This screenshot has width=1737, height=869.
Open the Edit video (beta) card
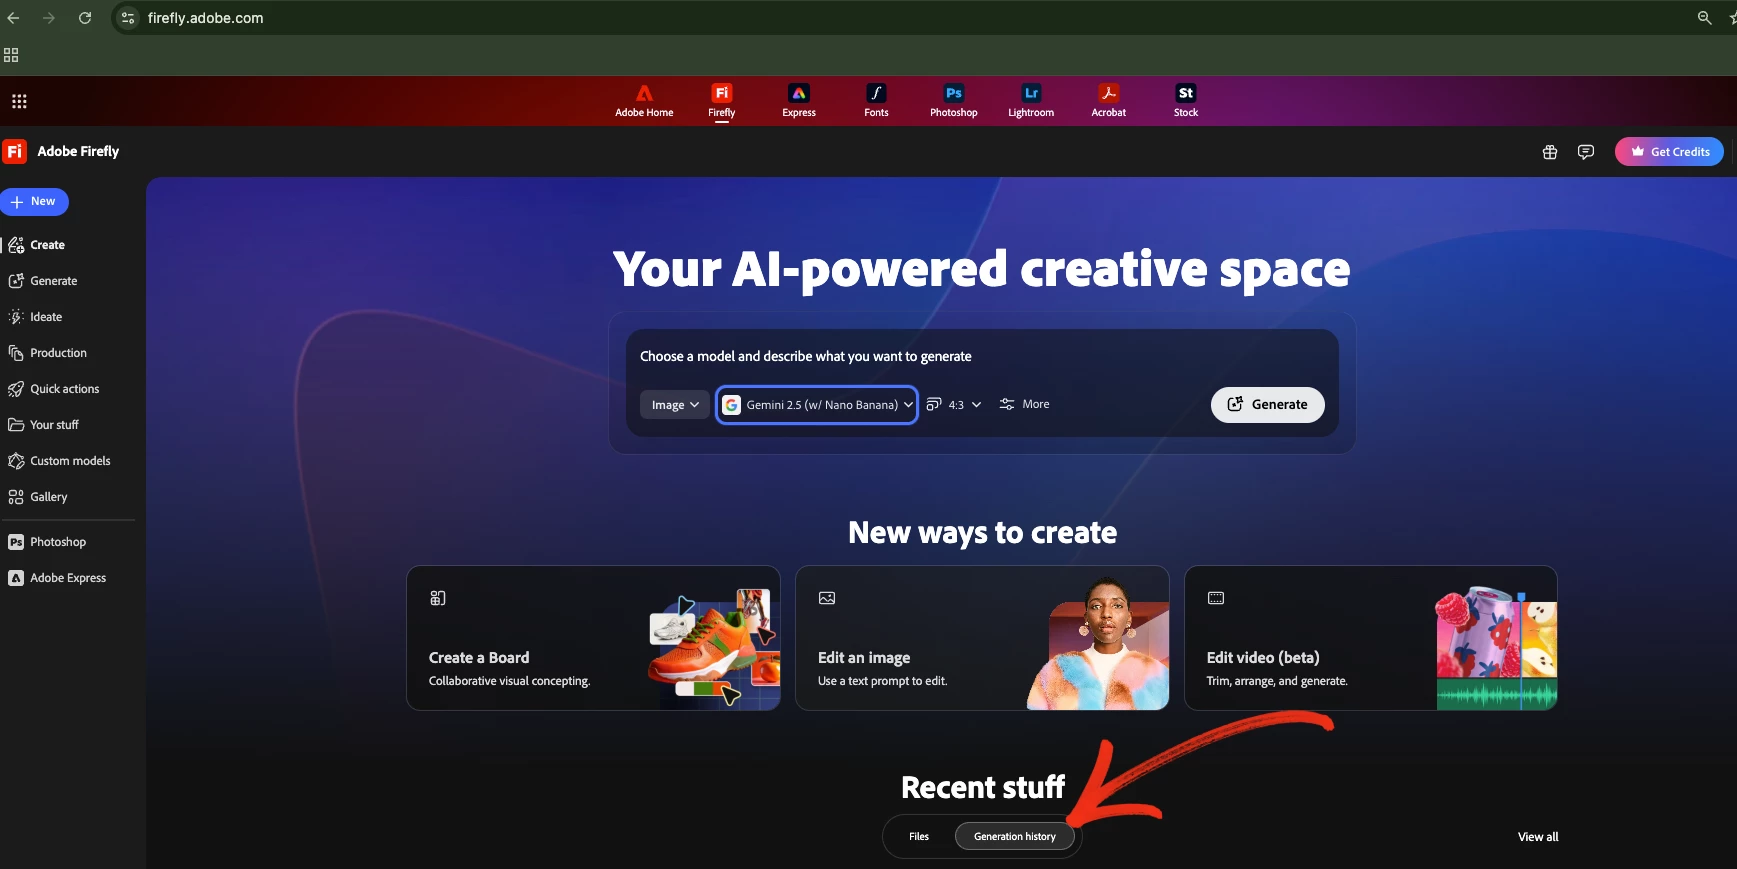coord(1371,638)
